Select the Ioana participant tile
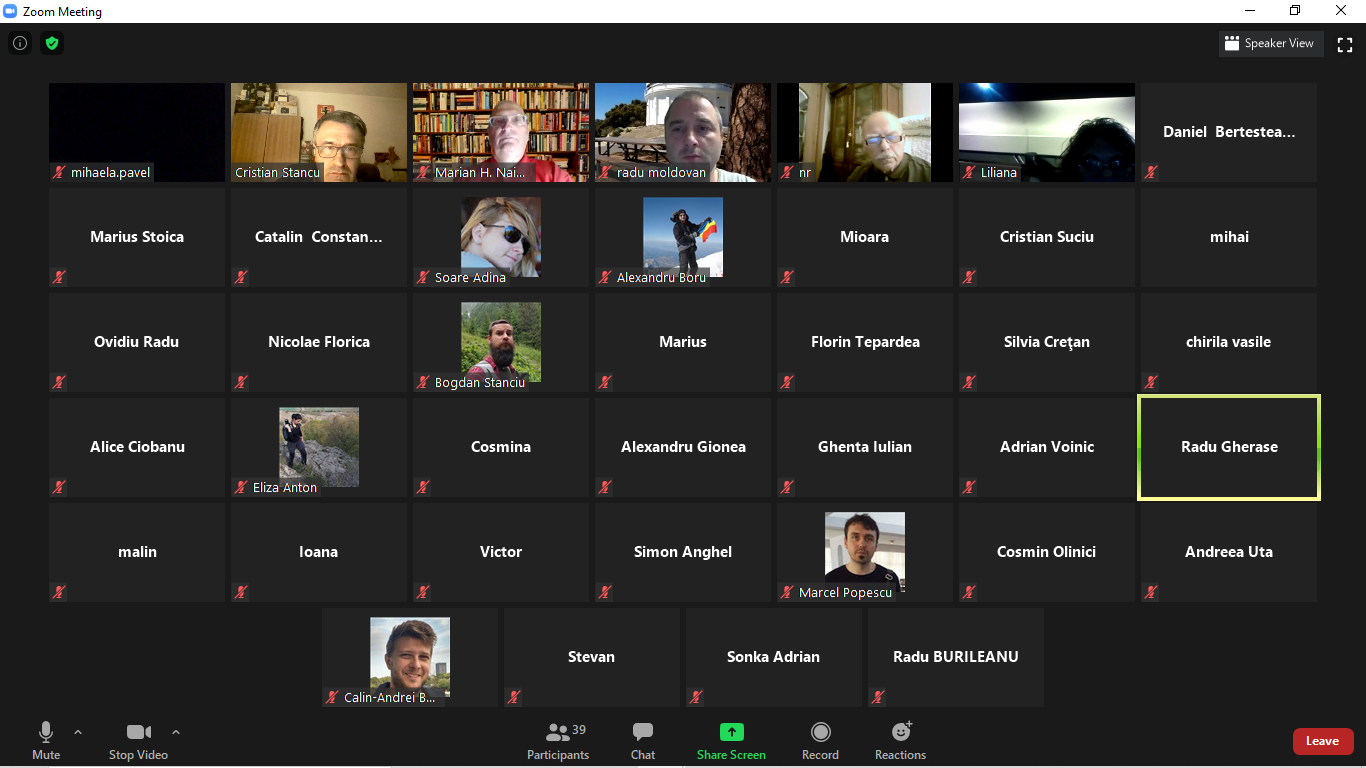The image size is (1366, 768). [319, 552]
